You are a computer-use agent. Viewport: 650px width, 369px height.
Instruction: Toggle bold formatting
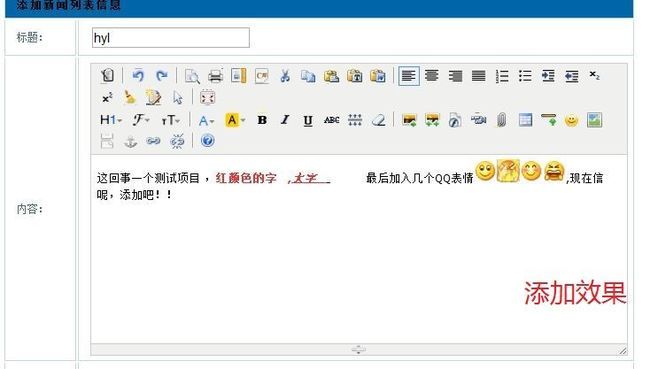pyautogui.click(x=262, y=120)
